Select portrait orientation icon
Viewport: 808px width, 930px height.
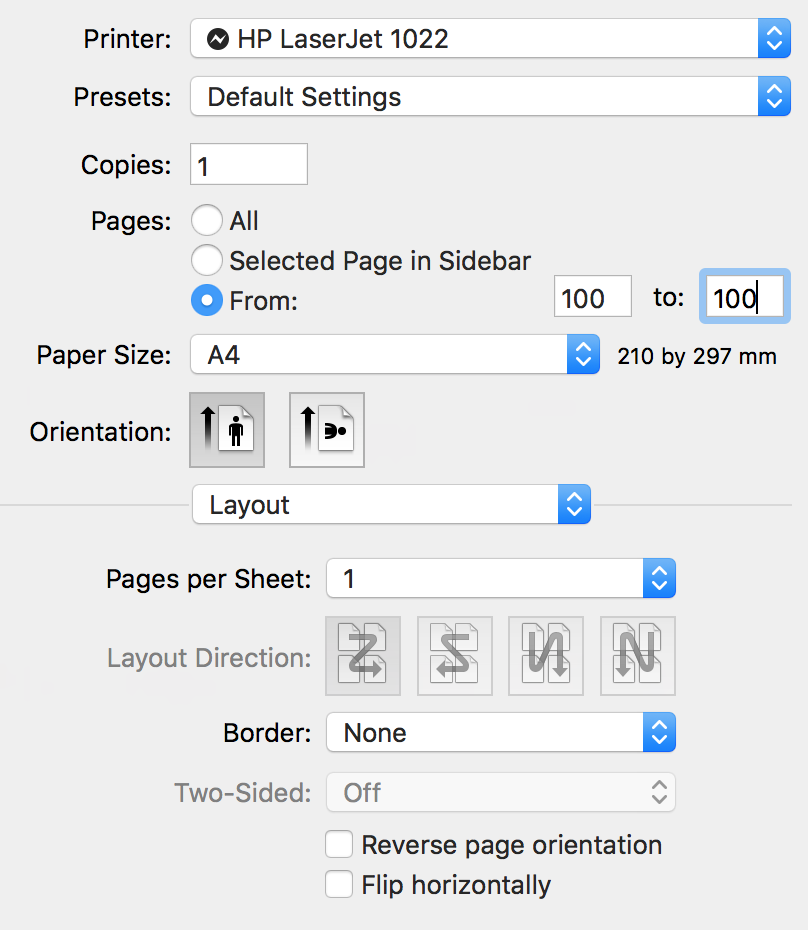click(227, 430)
